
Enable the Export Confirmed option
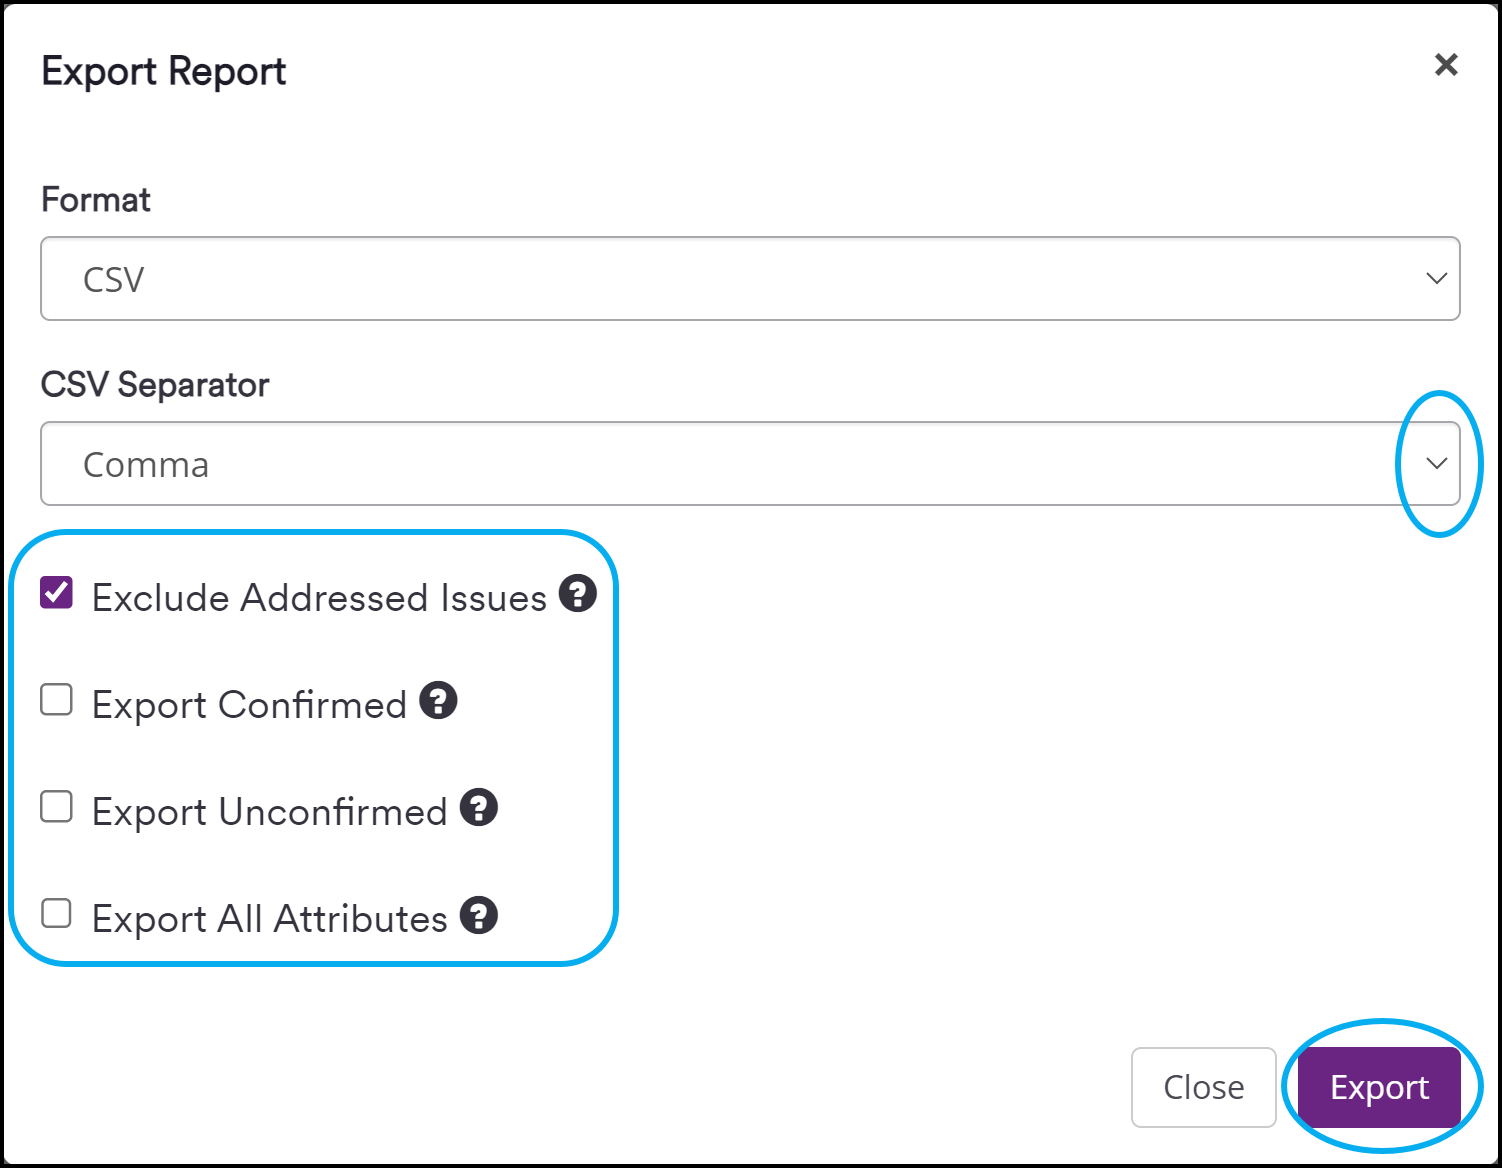pos(55,699)
